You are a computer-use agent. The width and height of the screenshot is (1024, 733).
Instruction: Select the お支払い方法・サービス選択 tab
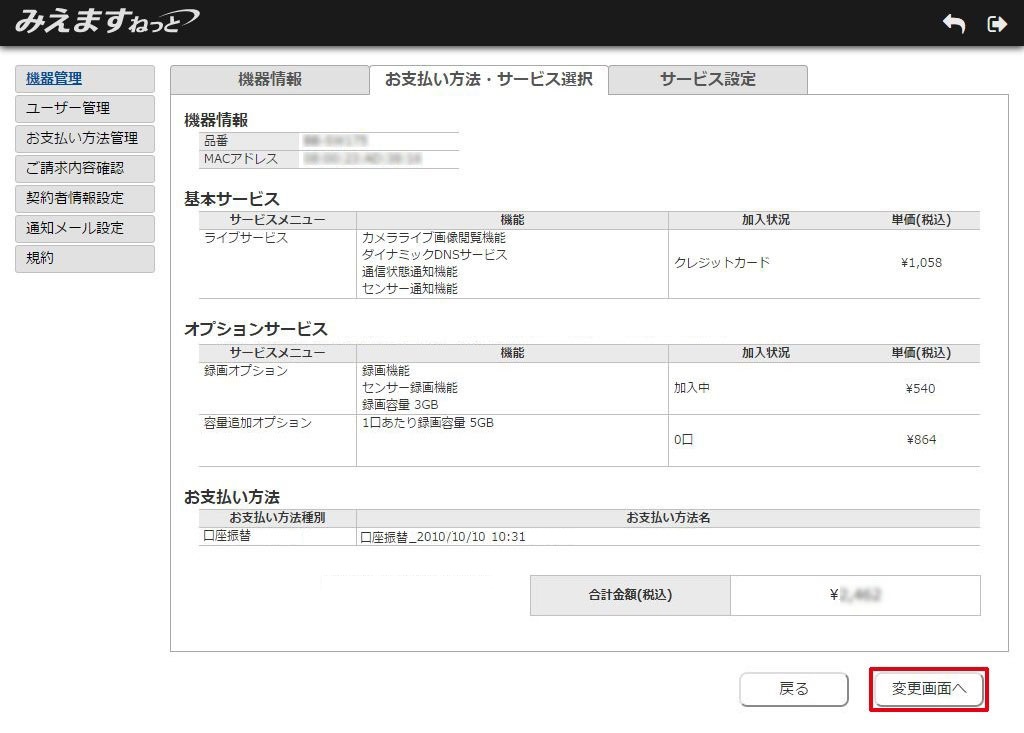click(x=488, y=80)
